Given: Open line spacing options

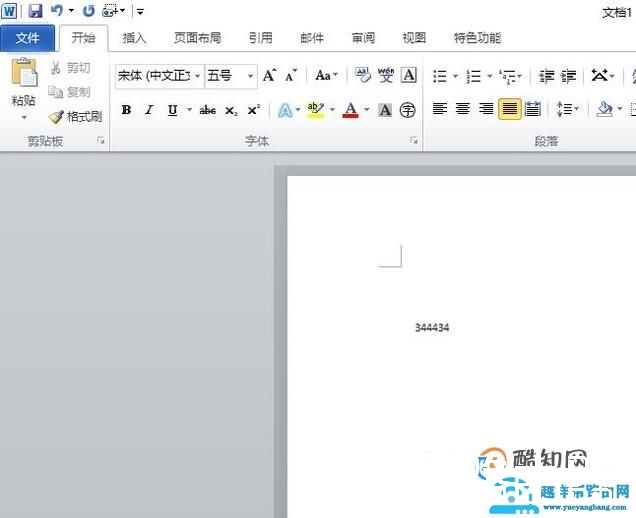Looking at the screenshot, I should coord(567,109).
